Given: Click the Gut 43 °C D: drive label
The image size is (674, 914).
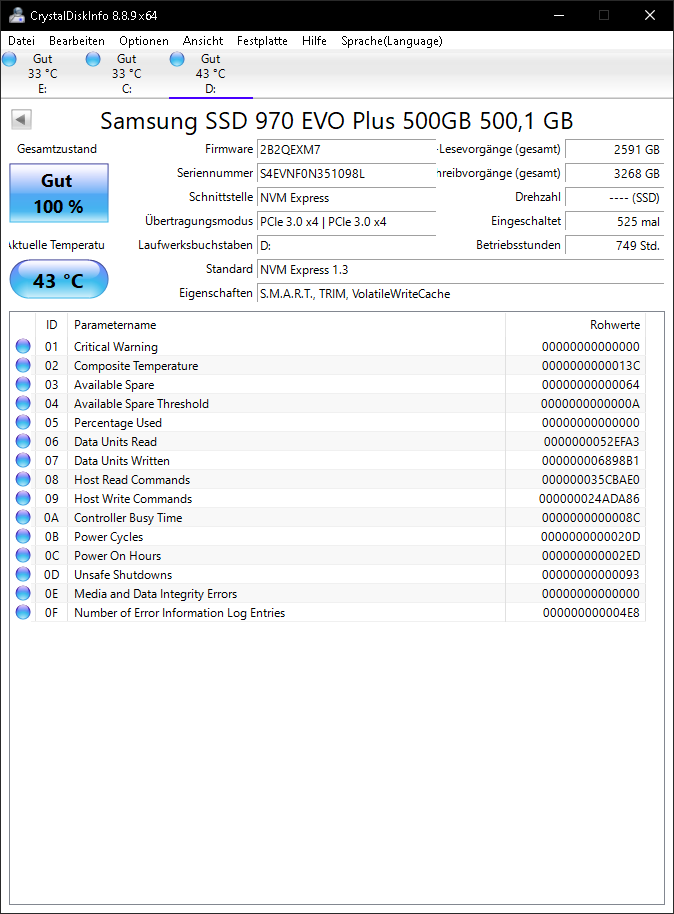Looking at the screenshot, I should pyautogui.click(x=210, y=74).
